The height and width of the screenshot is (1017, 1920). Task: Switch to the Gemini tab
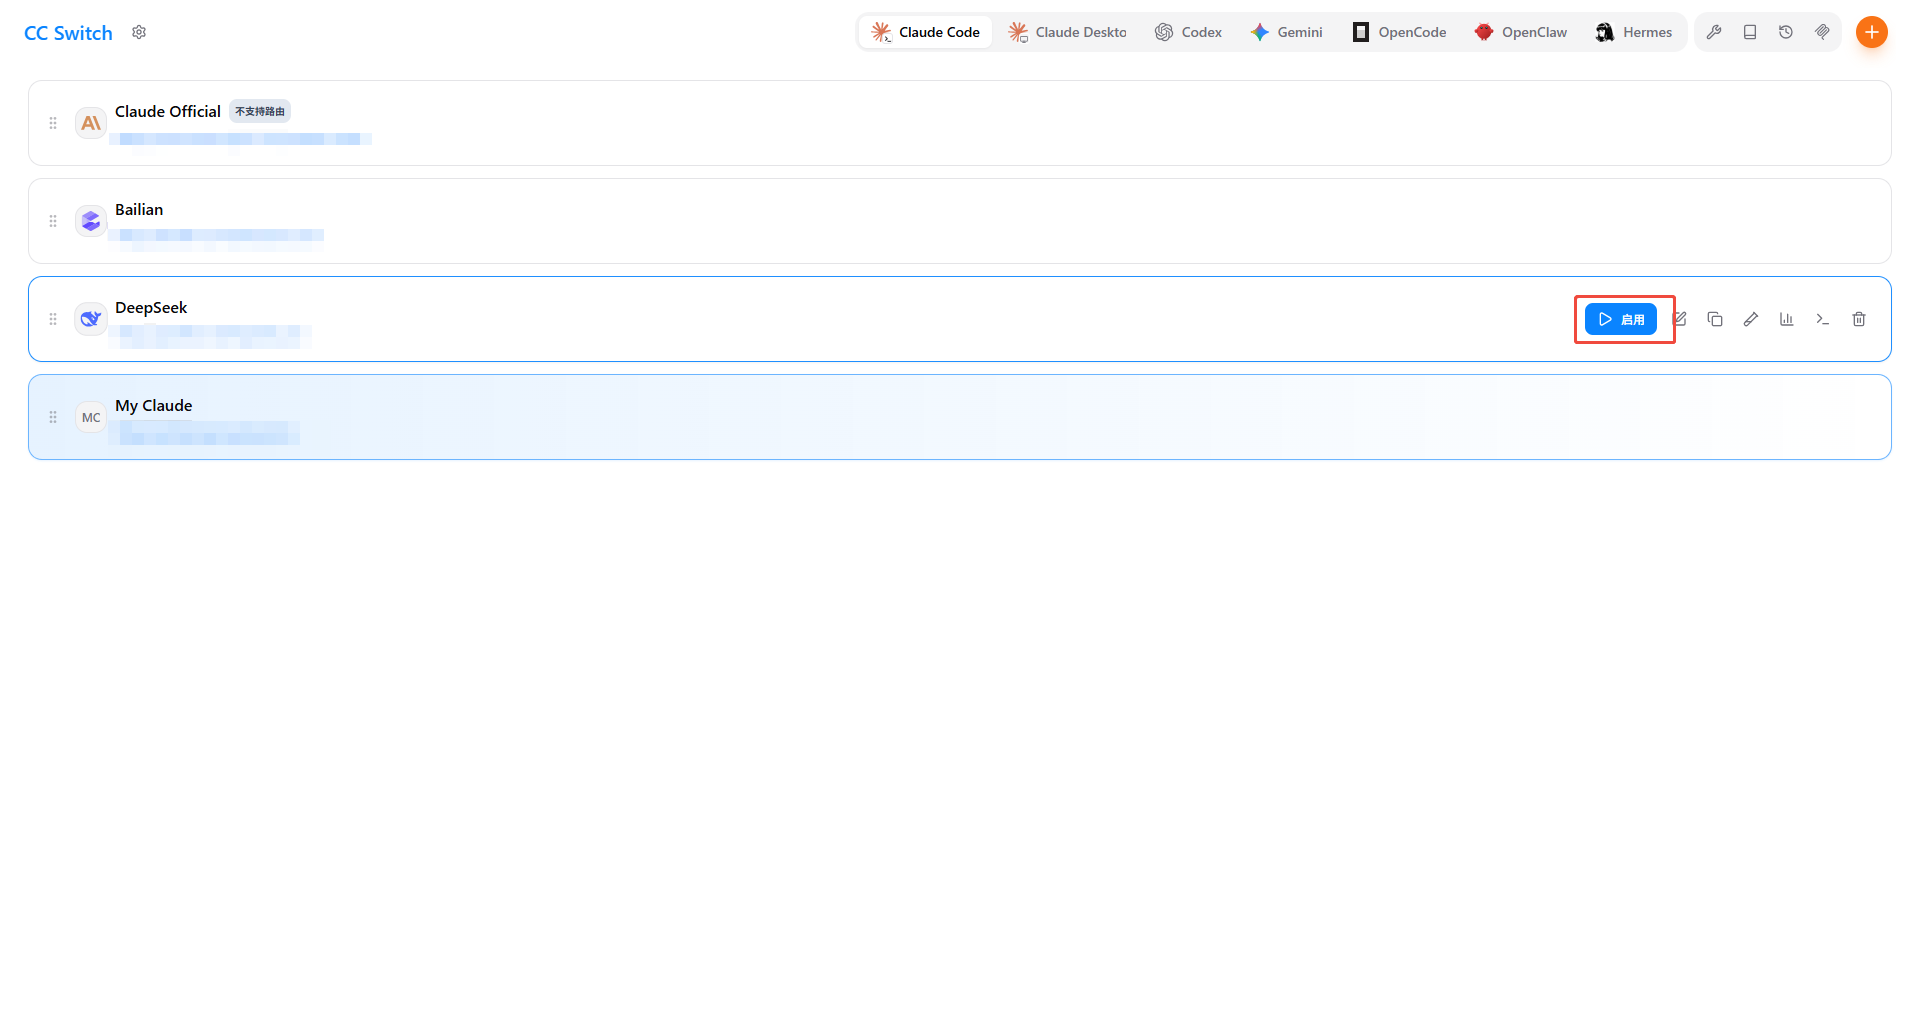[1286, 32]
